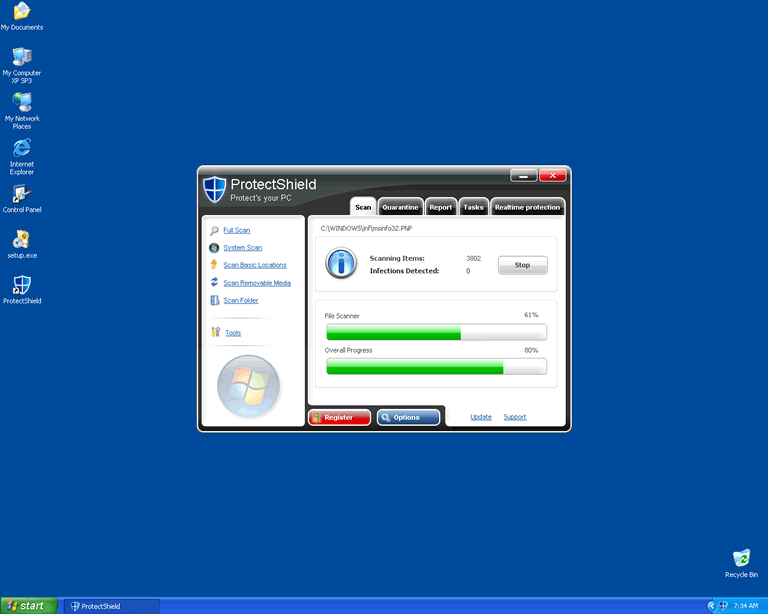Click the System Scan Windows icon

click(214, 248)
